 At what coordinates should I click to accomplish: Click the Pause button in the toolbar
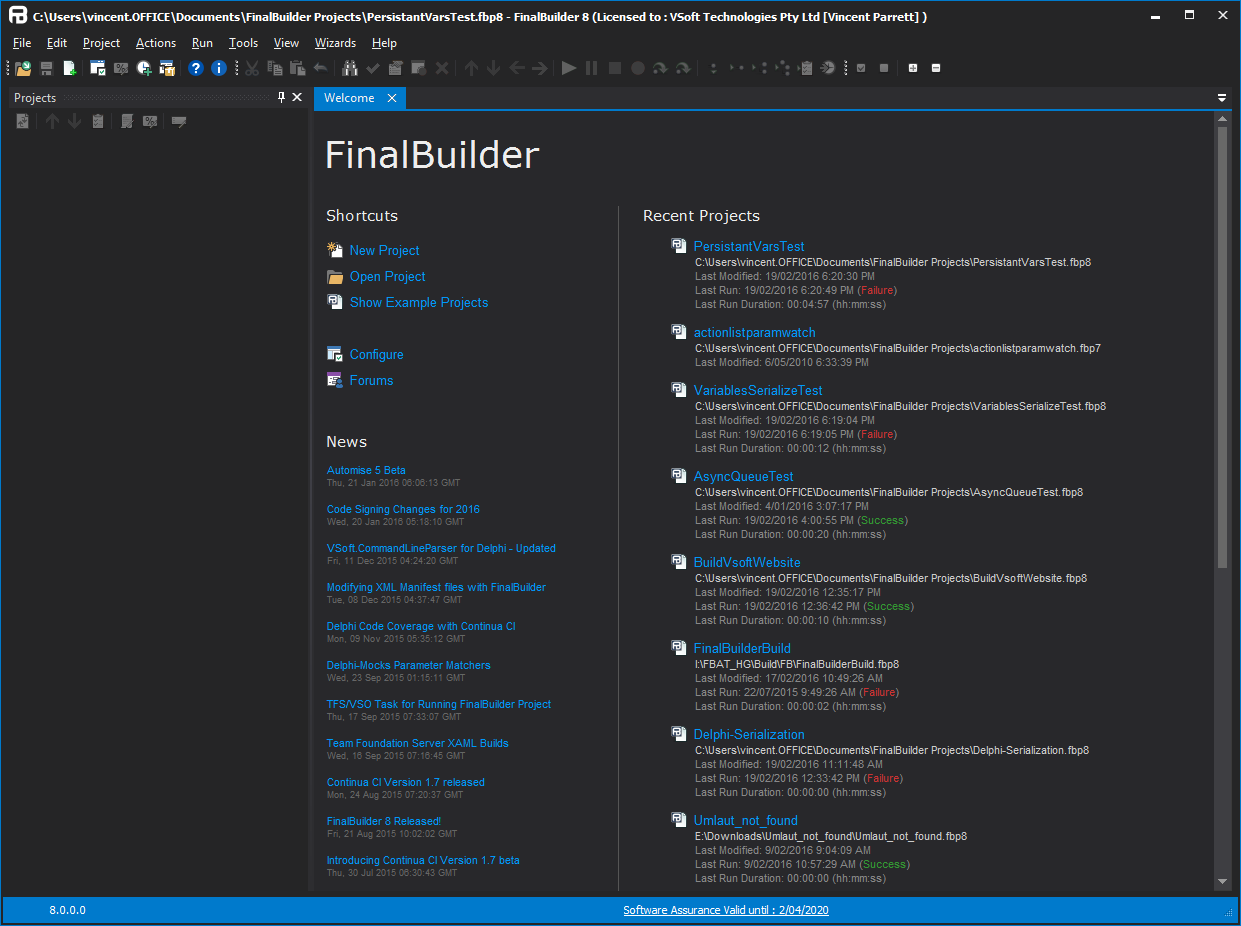click(x=592, y=68)
